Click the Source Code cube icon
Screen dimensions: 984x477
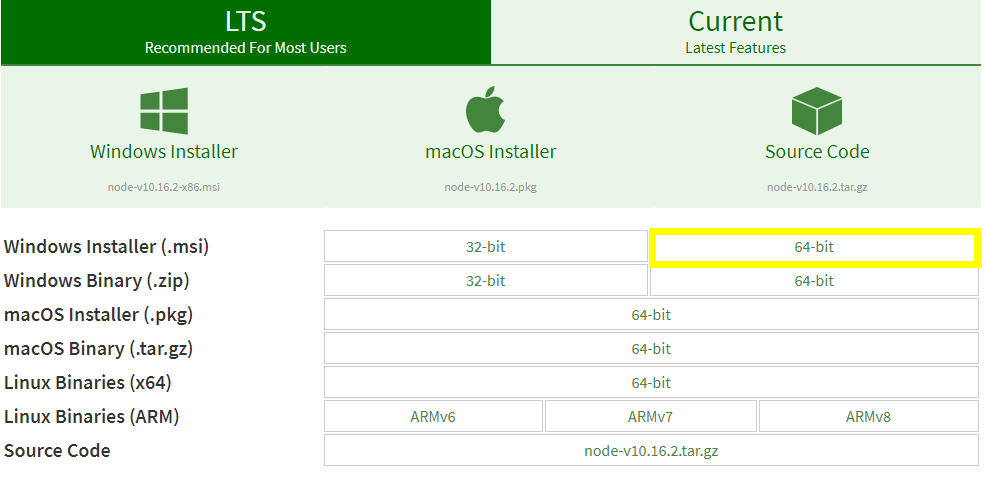816,111
